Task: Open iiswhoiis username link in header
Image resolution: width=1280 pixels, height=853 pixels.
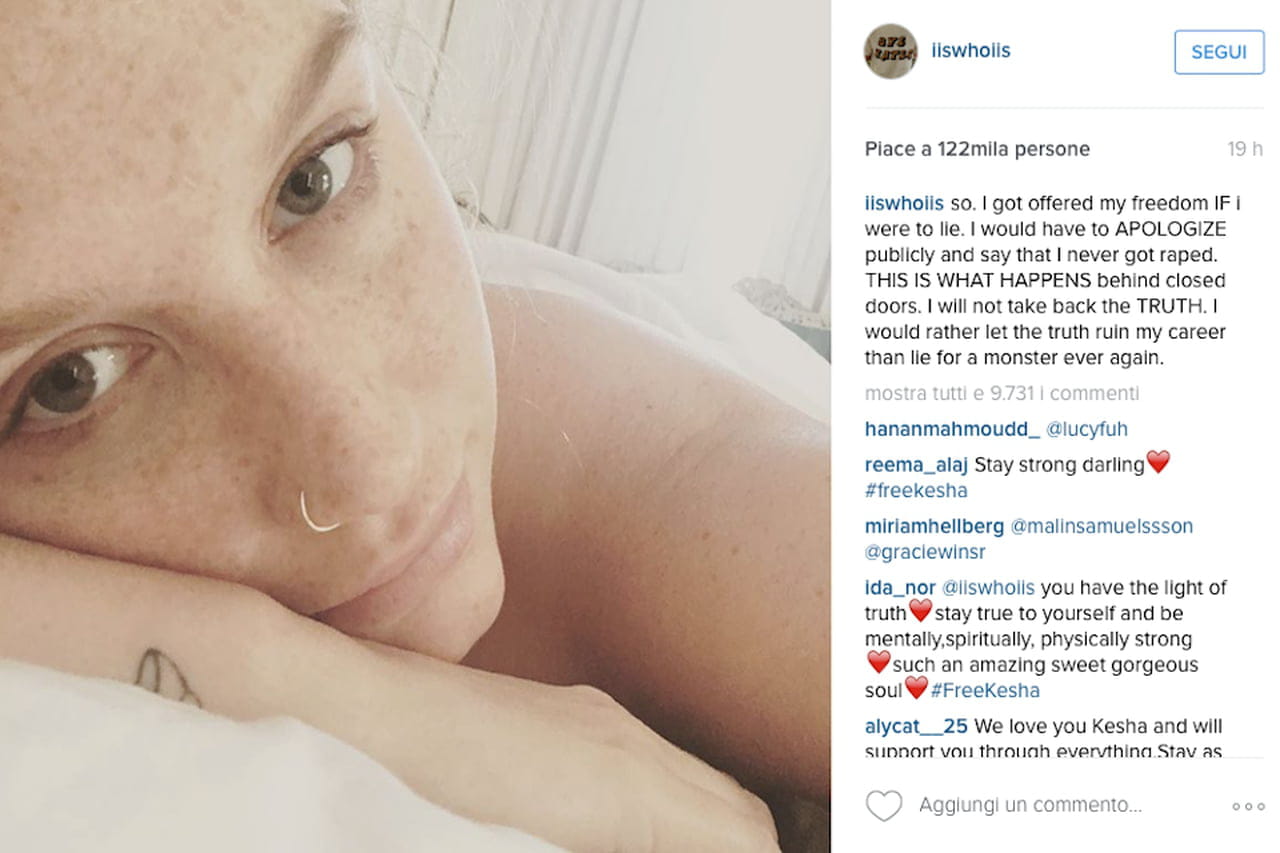Action: (x=970, y=51)
